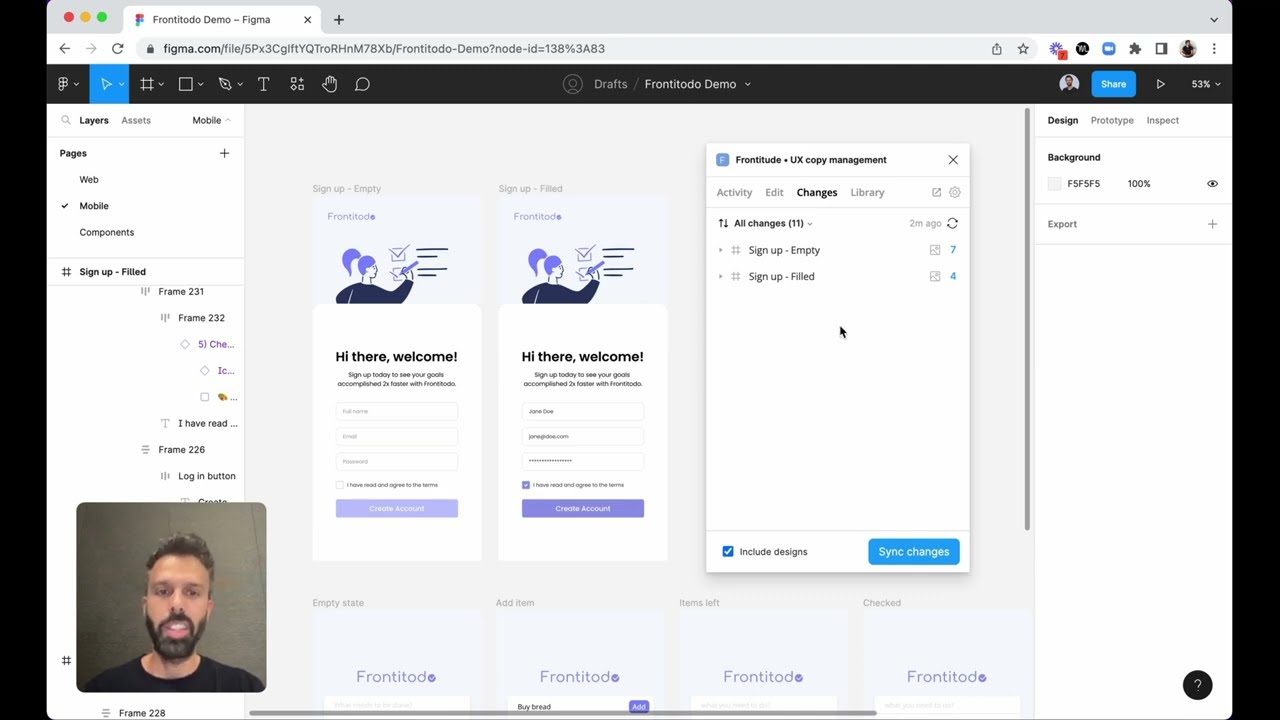Viewport: 1280px width, 720px height.
Task: Select the Web page
Action: 89,179
